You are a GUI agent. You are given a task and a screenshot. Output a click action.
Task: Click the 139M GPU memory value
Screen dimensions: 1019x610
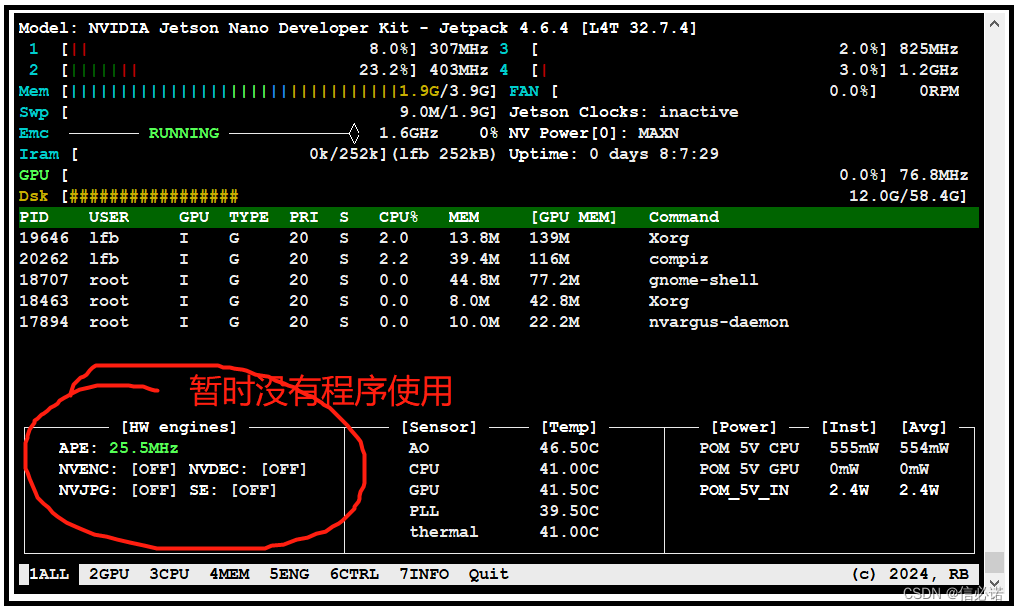[549, 238]
